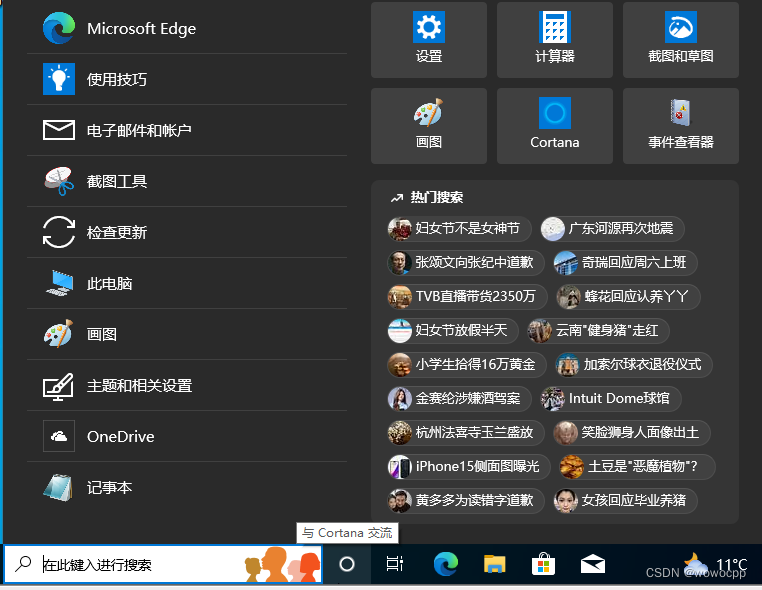
Task: Open the Cortana tile
Action: [554, 126]
